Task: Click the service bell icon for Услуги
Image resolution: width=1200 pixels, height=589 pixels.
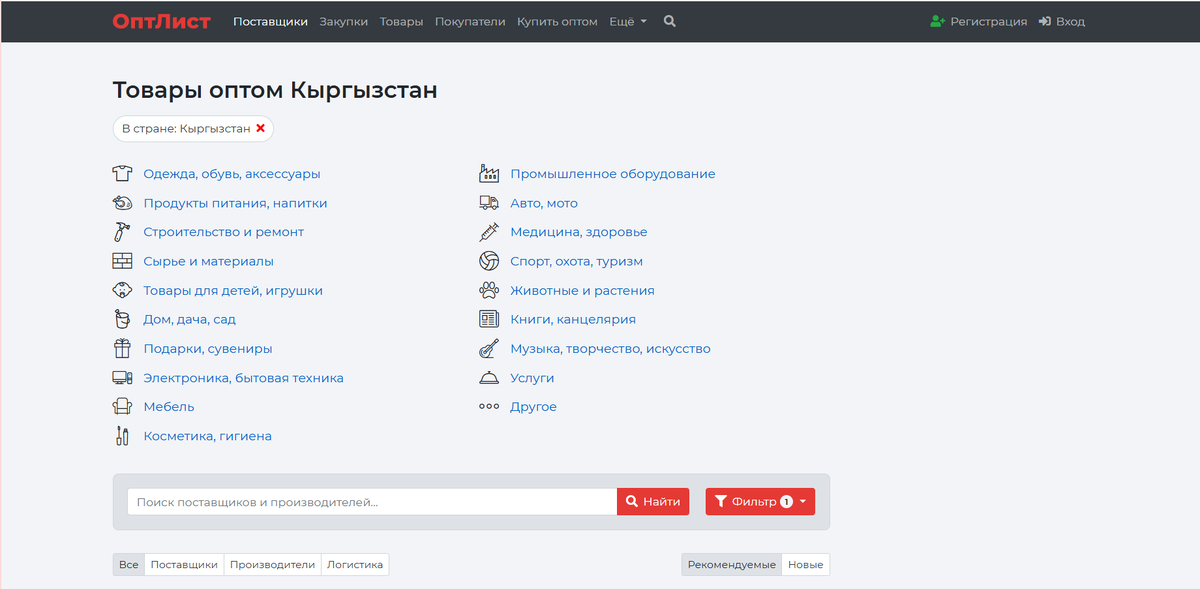Action: tap(489, 378)
